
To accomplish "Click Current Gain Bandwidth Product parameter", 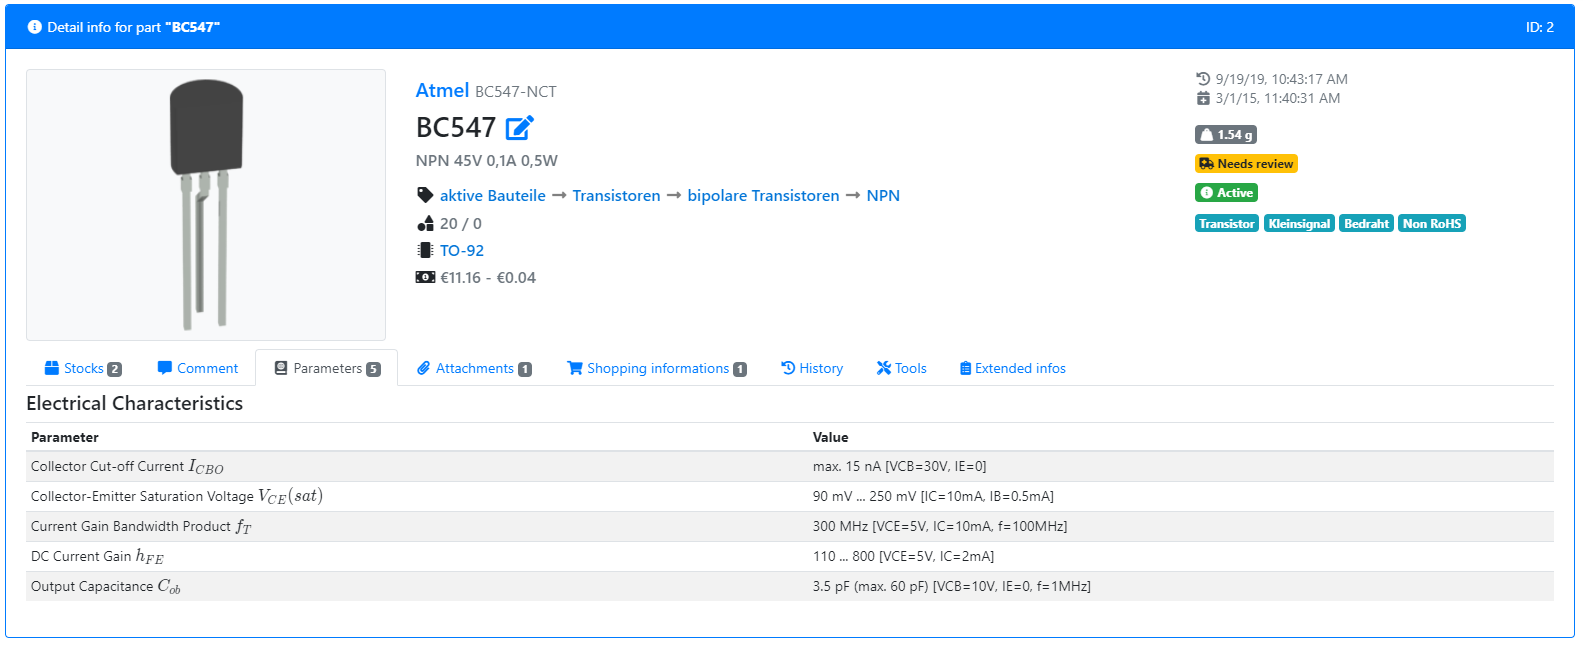I will [x=141, y=526].
